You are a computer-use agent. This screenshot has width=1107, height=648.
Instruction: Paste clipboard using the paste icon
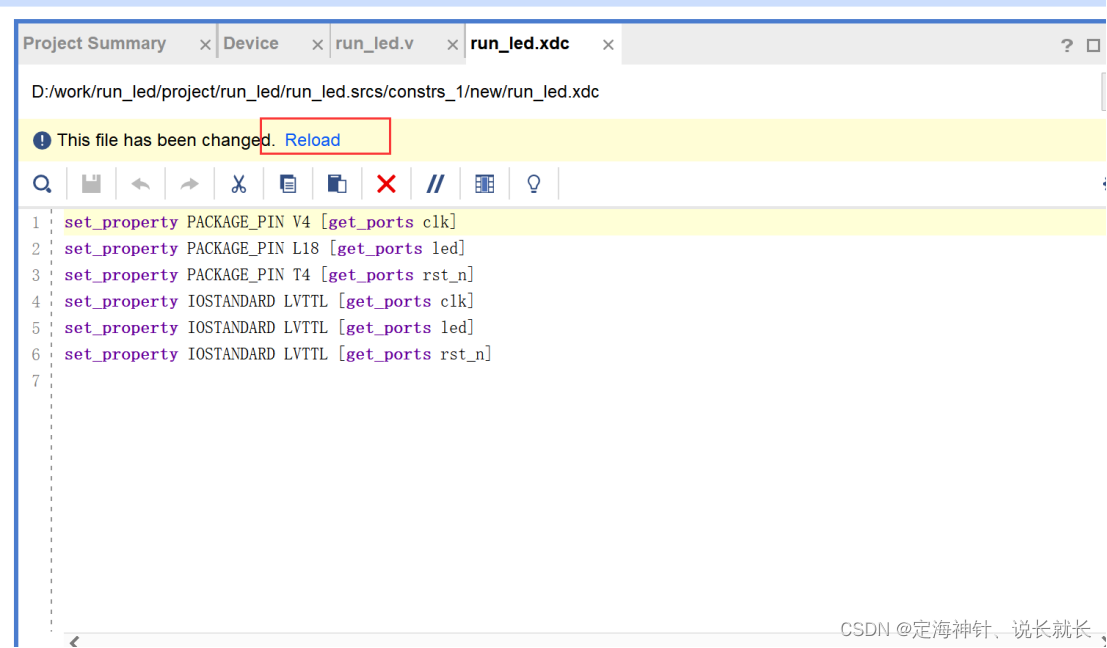337,184
